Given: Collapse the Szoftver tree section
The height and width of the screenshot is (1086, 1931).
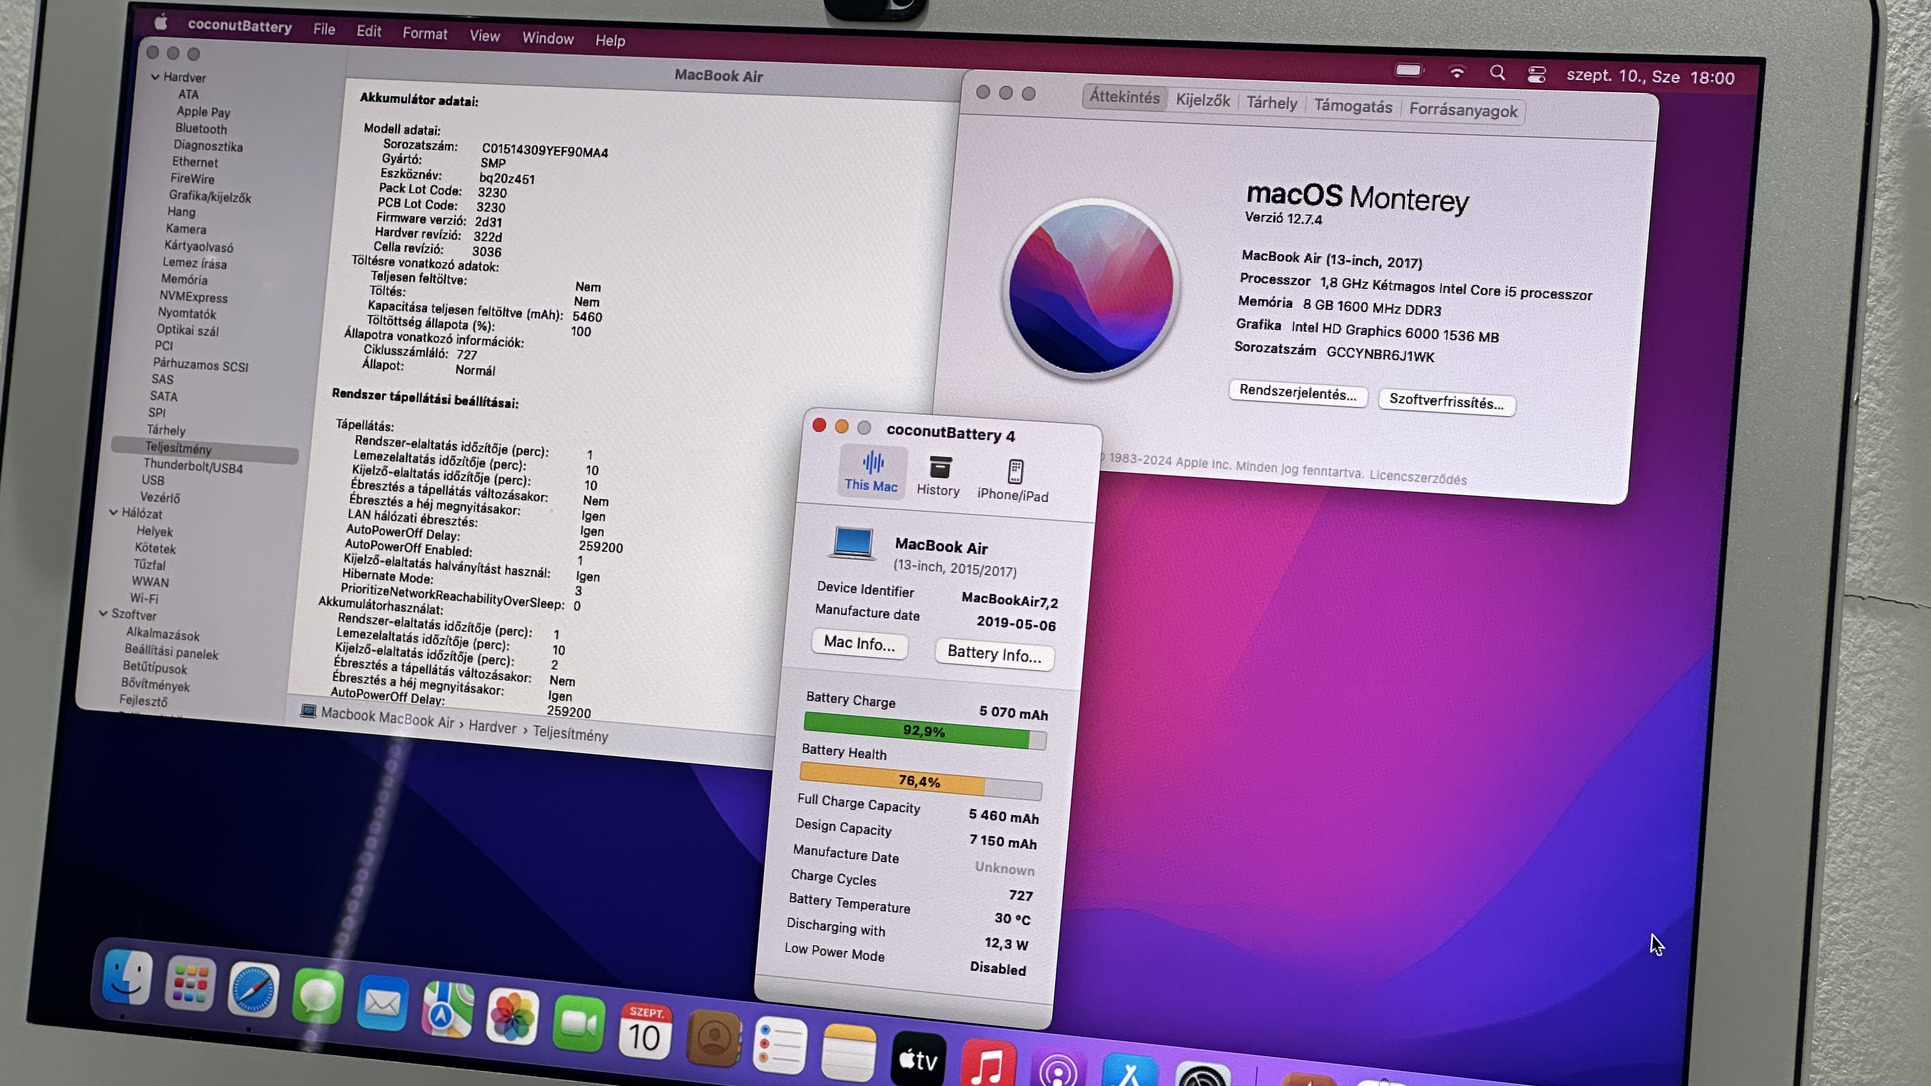Looking at the screenshot, I should point(103,613).
